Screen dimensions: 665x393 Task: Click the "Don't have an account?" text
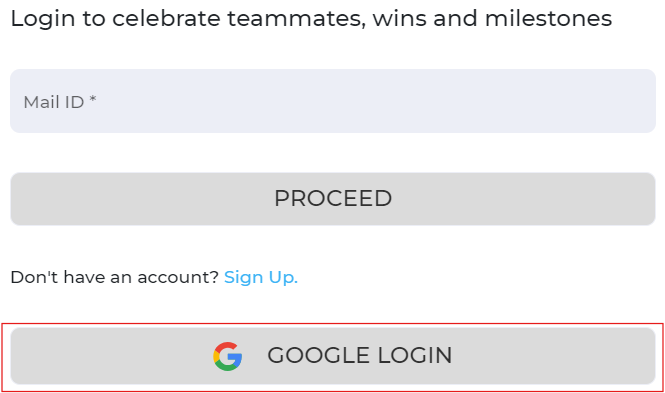point(115,277)
